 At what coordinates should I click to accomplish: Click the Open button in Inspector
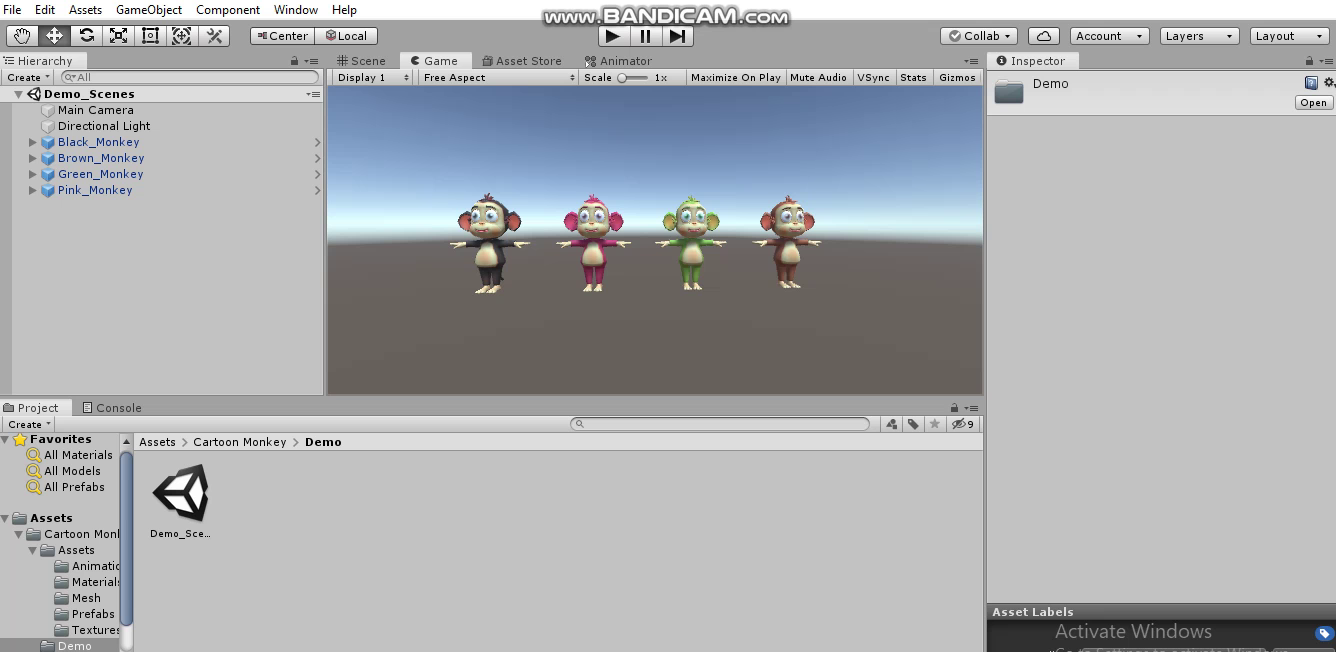click(1313, 103)
